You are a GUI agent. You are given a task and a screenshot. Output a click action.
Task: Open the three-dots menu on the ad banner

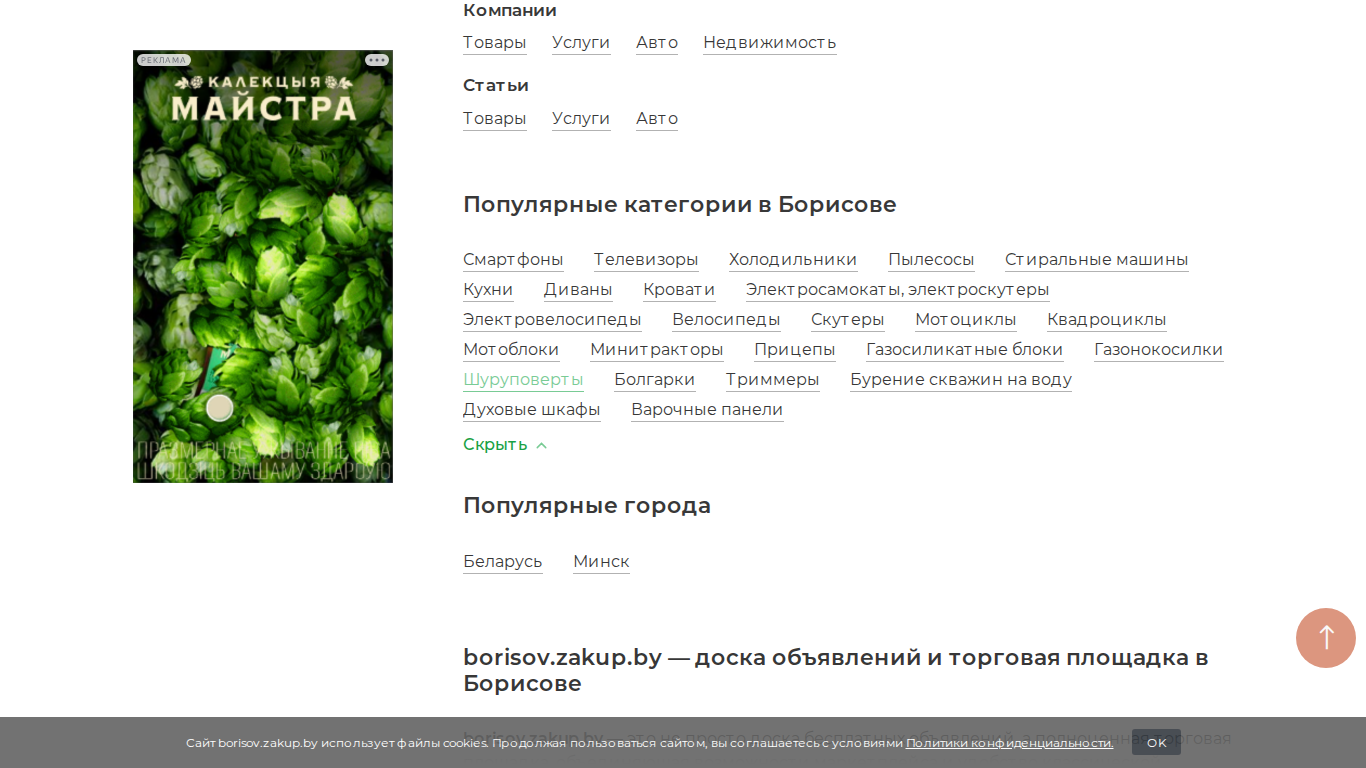[x=376, y=60]
